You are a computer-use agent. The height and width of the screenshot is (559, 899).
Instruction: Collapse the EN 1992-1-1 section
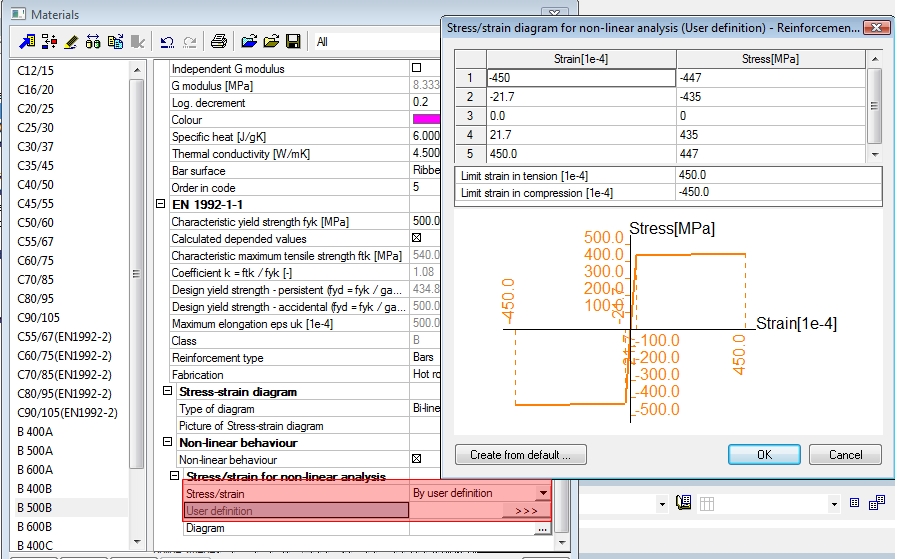pyautogui.click(x=161, y=204)
